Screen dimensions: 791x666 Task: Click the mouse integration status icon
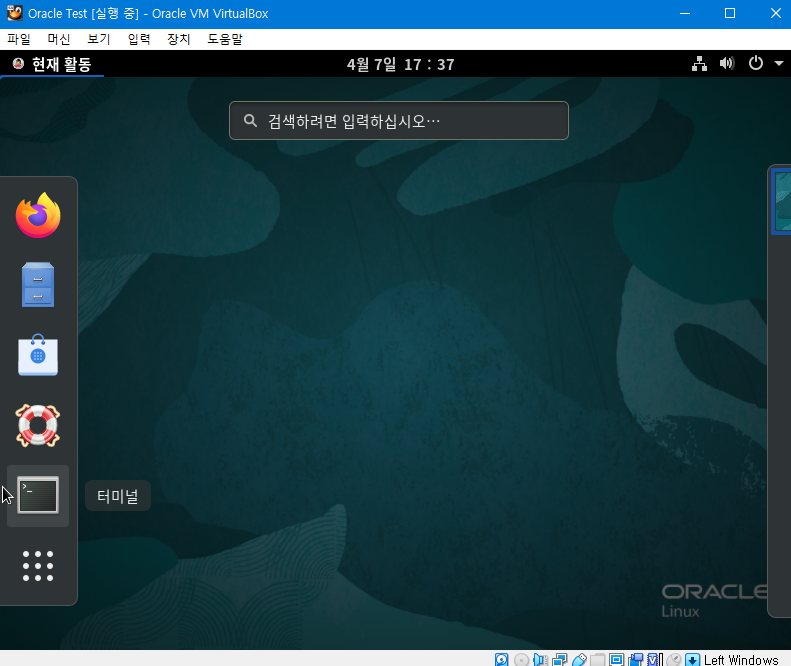pos(673,659)
